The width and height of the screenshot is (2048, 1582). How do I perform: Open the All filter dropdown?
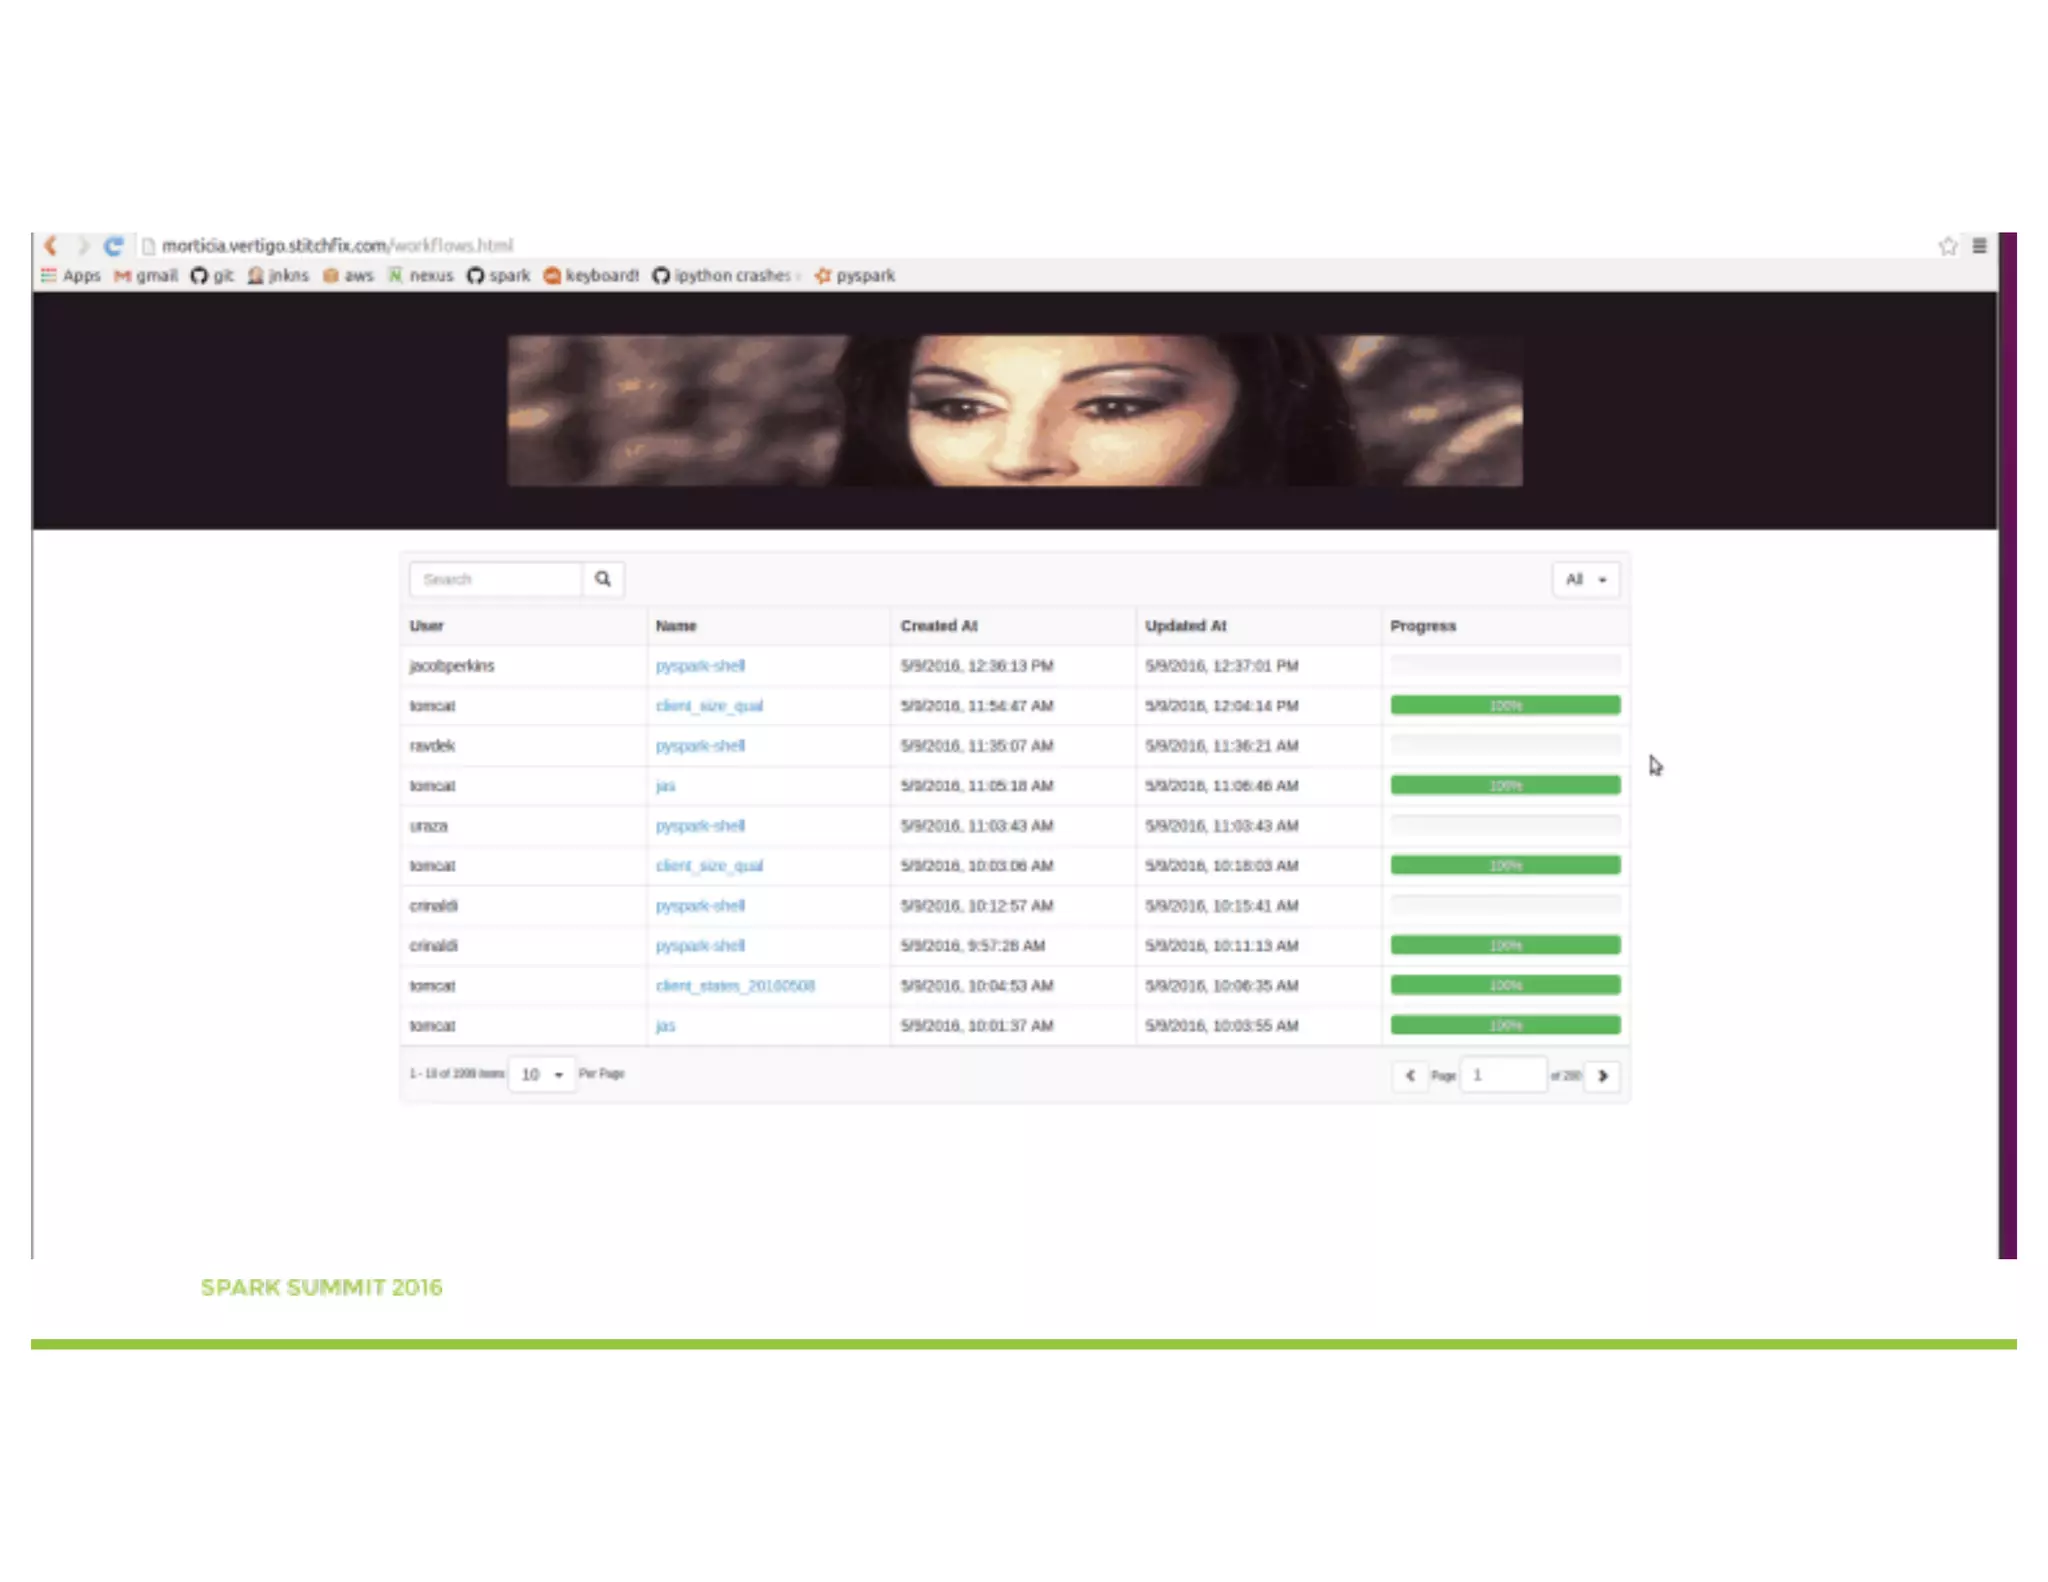pos(1585,579)
